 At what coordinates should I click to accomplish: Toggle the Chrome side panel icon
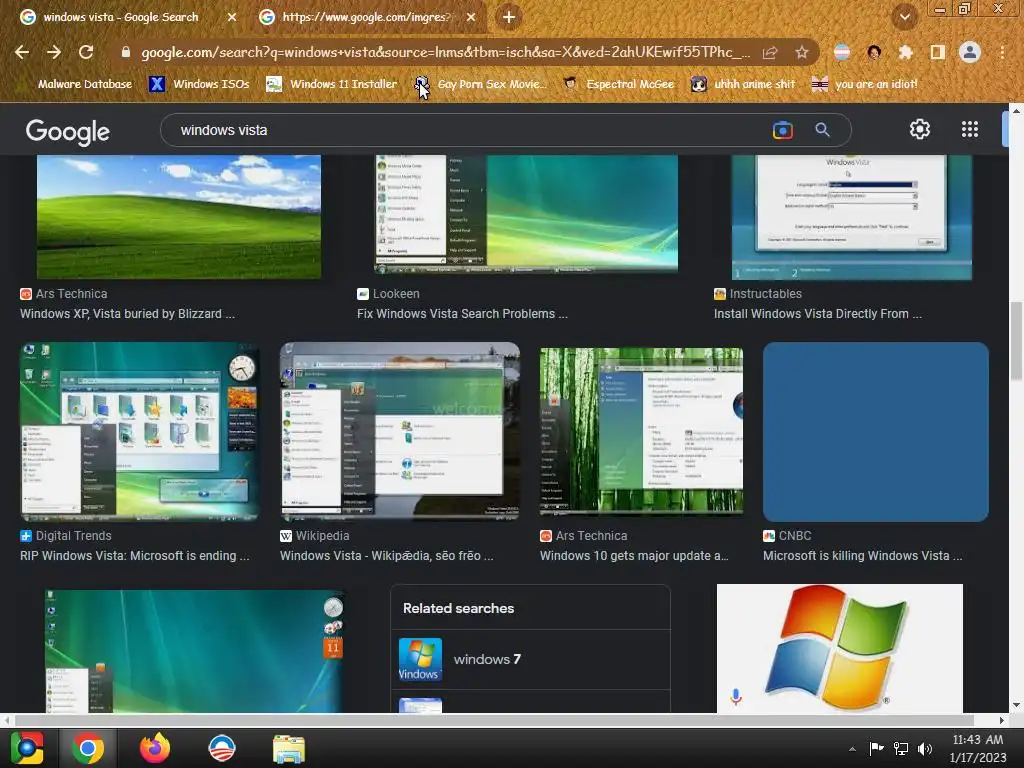point(937,52)
